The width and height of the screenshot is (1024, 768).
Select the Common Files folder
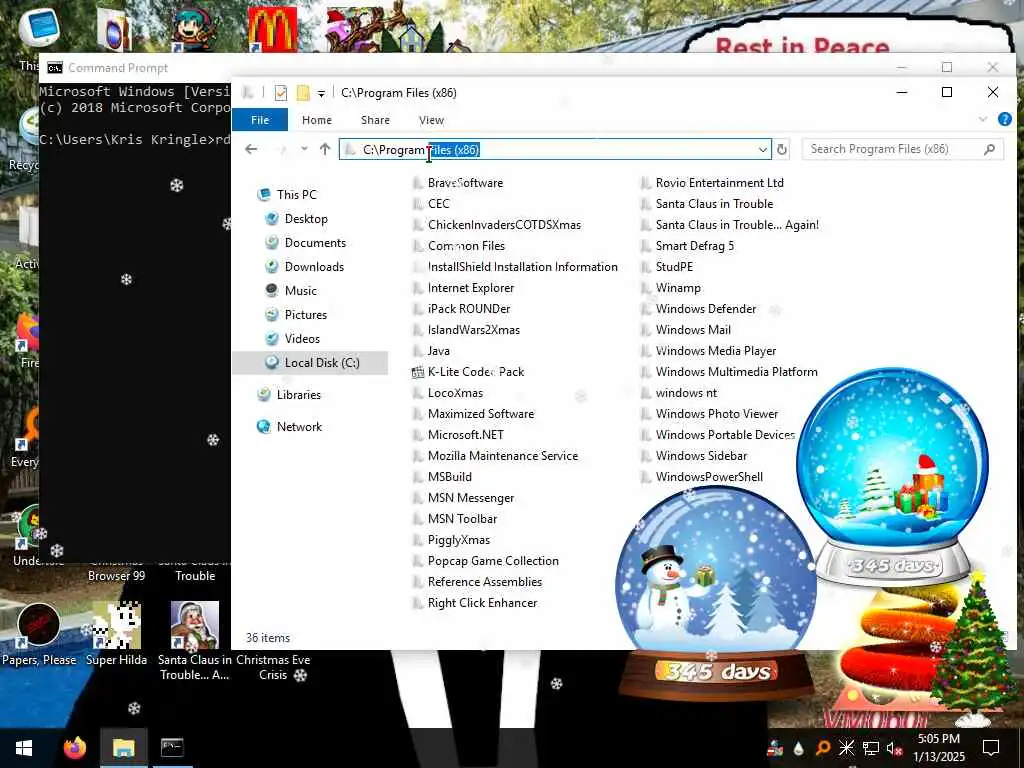point(466,246)
